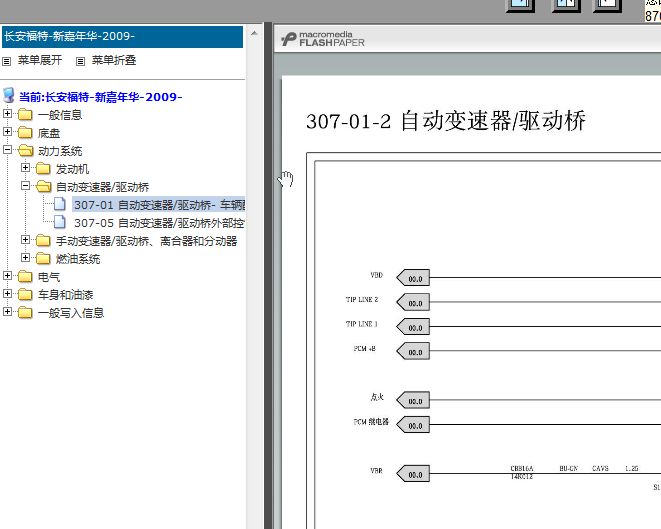Image resolution: width=661 pixels, height=529 pixels.
Task: Click the first top toolbar page button
Action: (521, 5)
